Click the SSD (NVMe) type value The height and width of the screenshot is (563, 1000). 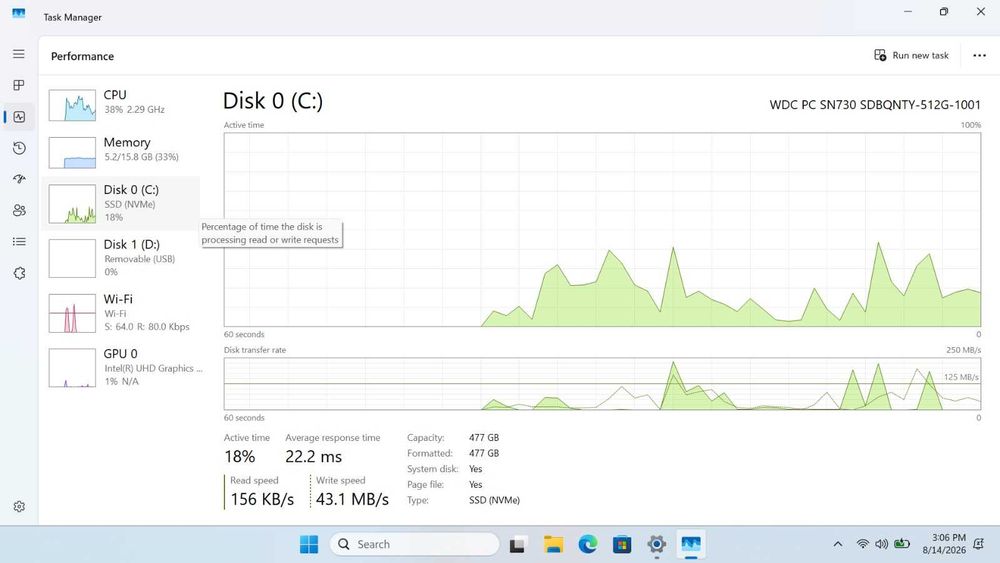[x=494, y=501]
